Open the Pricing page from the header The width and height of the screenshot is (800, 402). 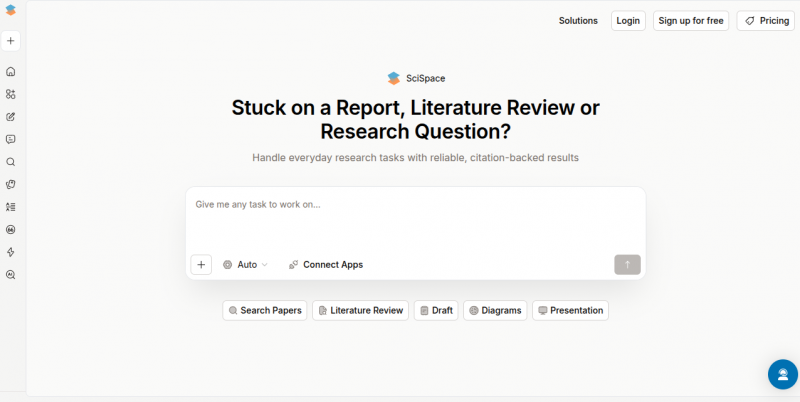766,21
